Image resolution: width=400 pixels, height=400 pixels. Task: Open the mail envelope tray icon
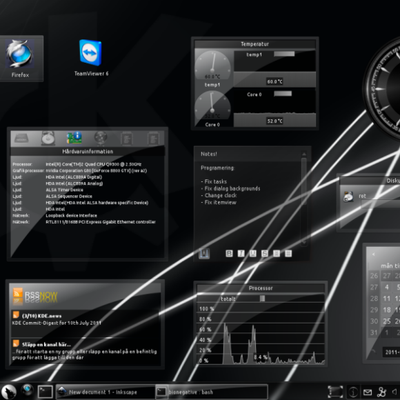click(367, 392)
